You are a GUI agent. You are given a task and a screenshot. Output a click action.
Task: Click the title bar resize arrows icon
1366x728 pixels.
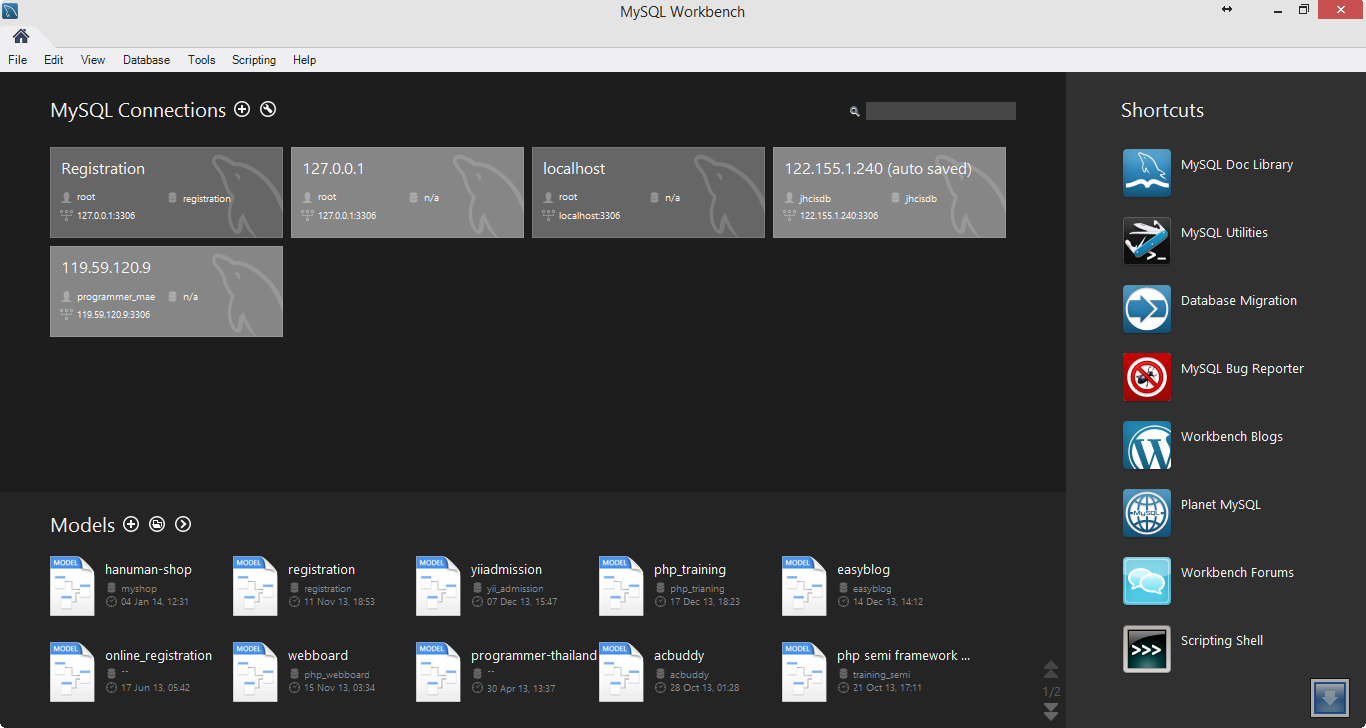pyautogui.click(x=1227, y=9)
